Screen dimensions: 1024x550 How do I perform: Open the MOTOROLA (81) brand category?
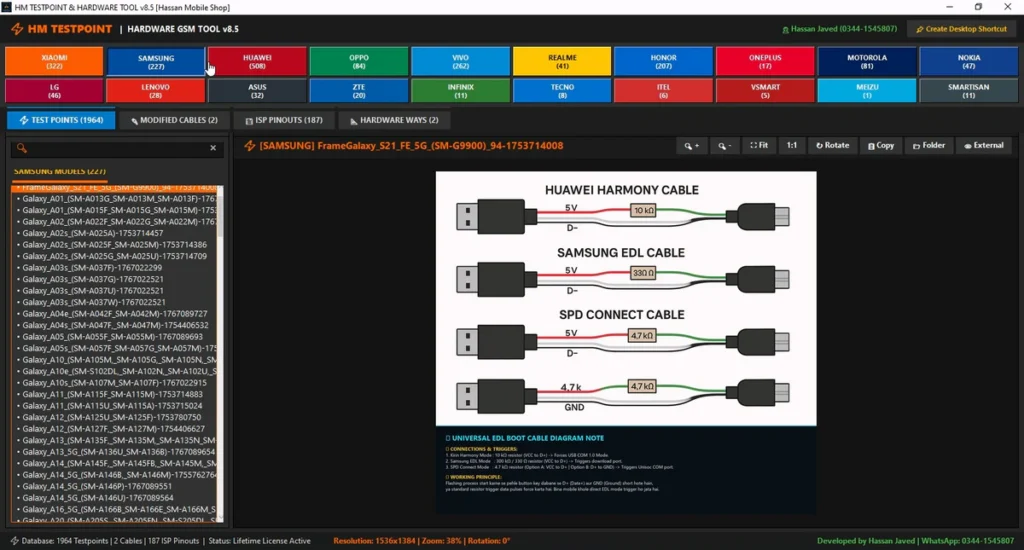click(x=867, y=61)
